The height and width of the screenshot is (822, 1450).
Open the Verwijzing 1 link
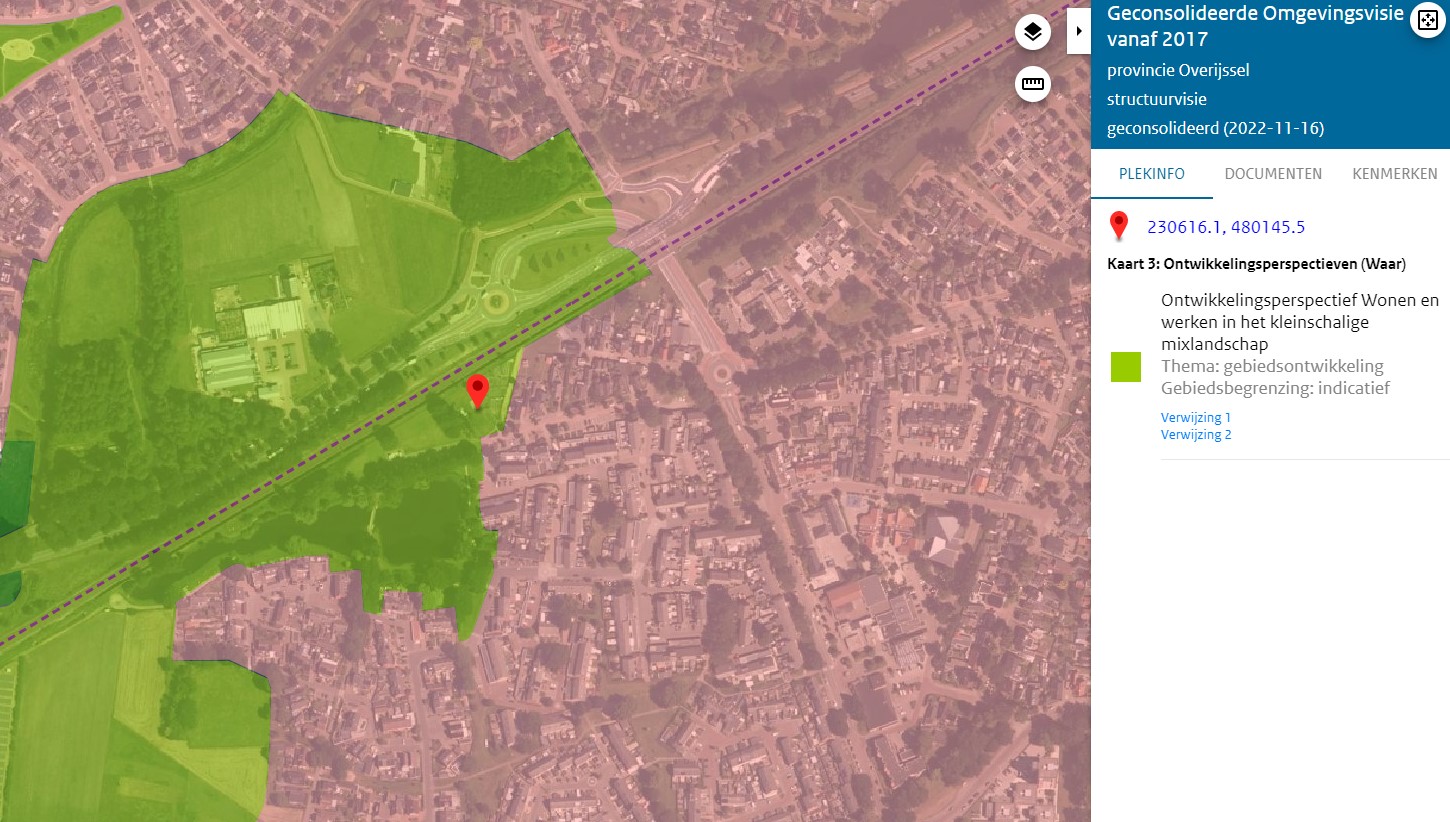click(x=1196, y=417)
